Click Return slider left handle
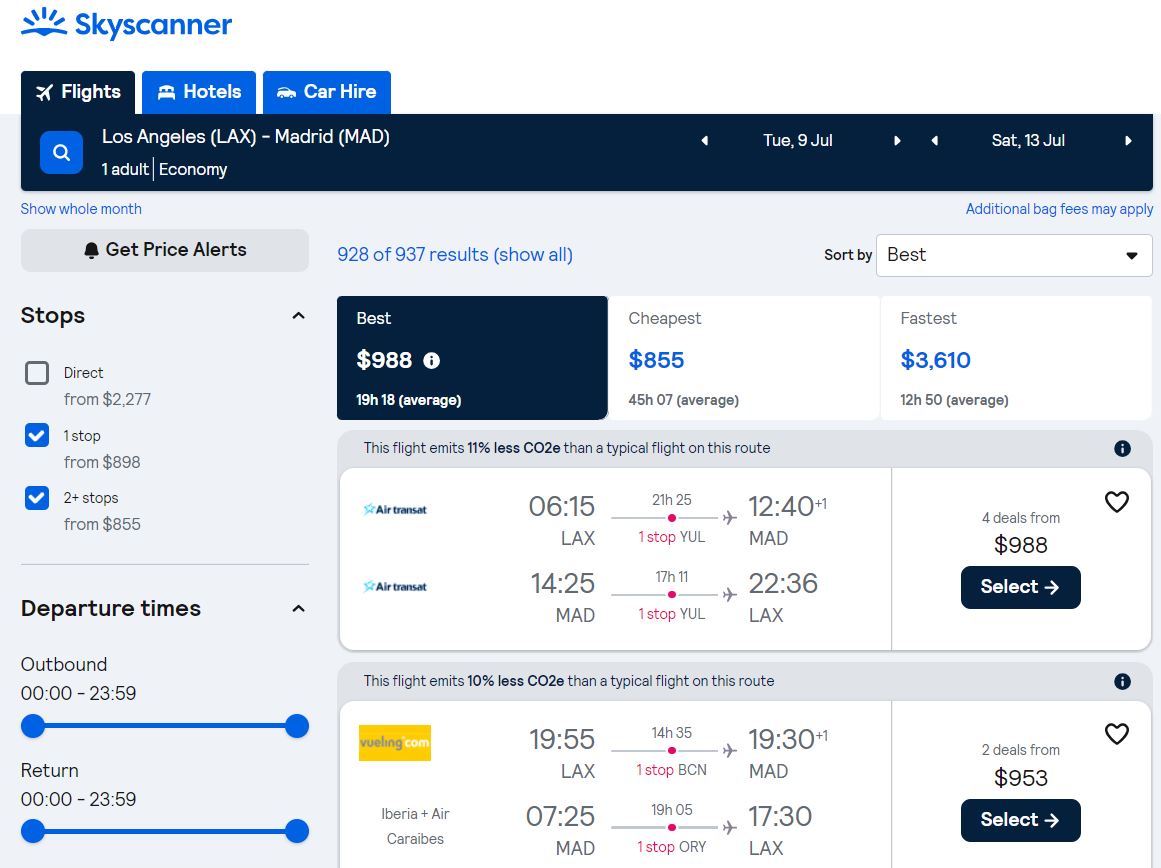The height and width of the screenshot is (868, 1161). 33,831
